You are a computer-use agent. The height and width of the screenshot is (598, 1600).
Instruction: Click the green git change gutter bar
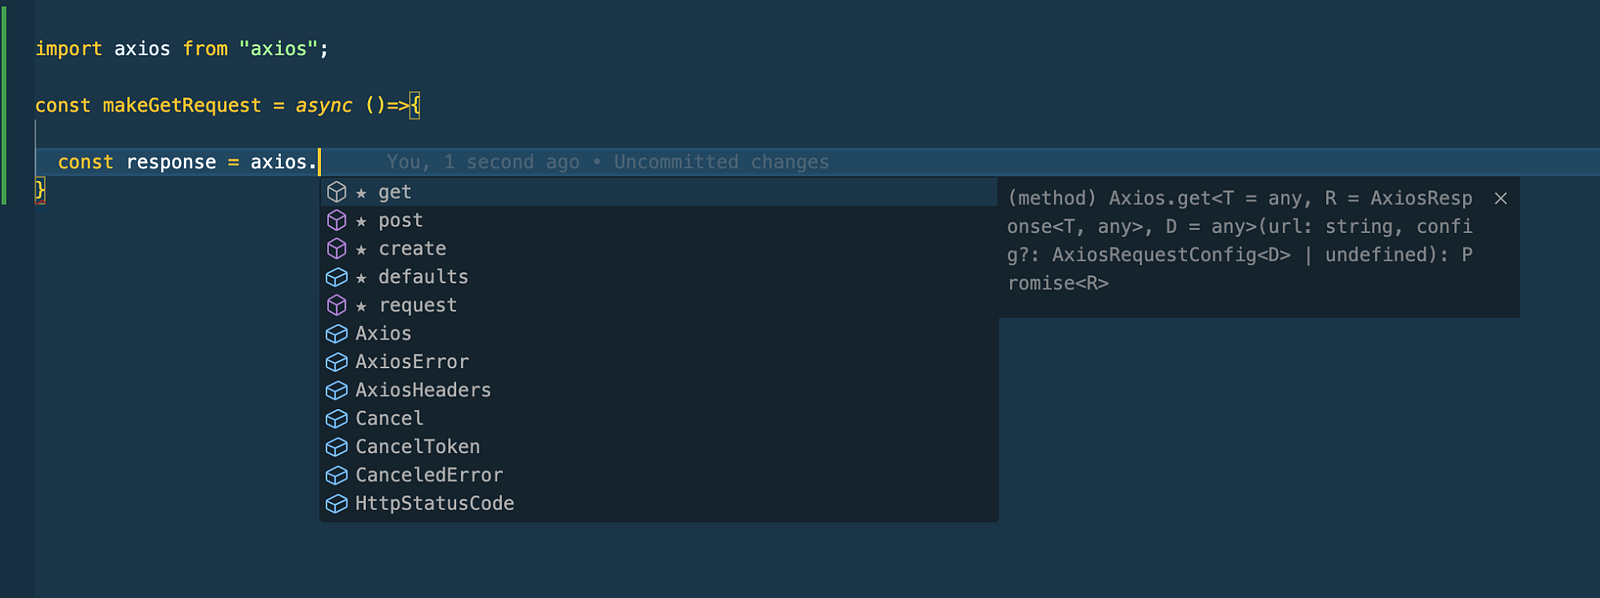point(3,105)
